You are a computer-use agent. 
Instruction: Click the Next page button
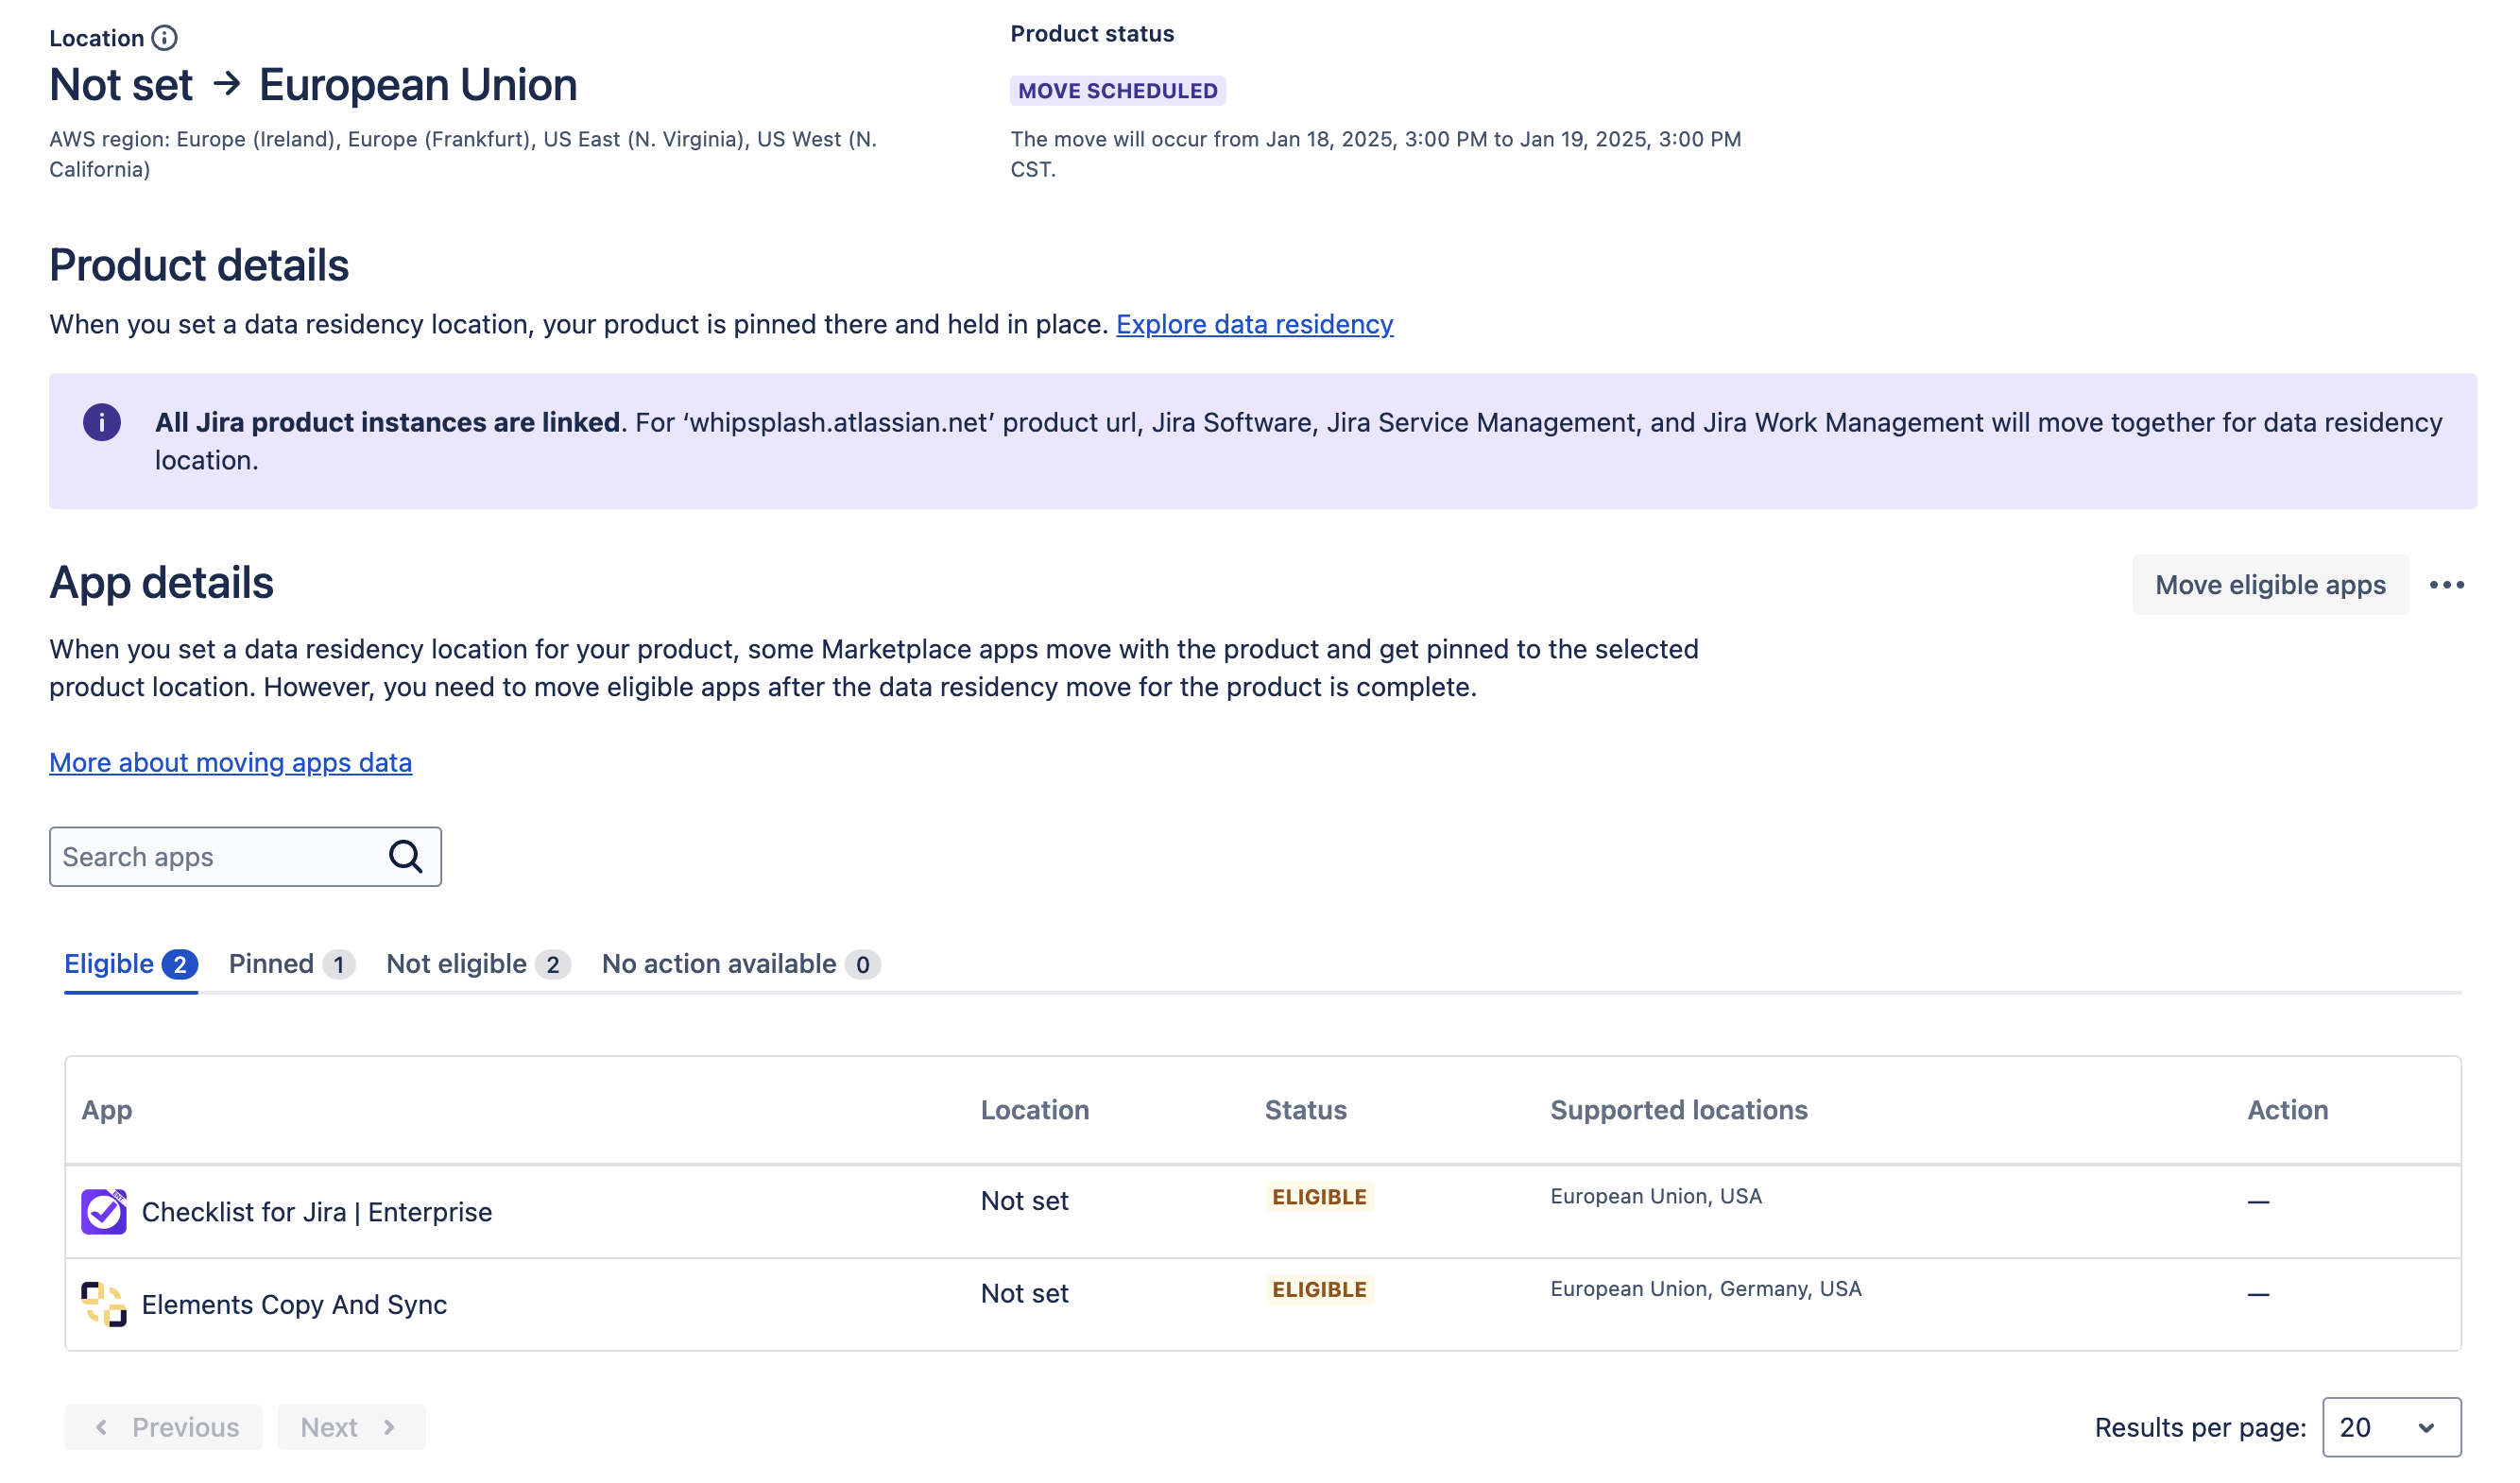[x=351, y=1427]
